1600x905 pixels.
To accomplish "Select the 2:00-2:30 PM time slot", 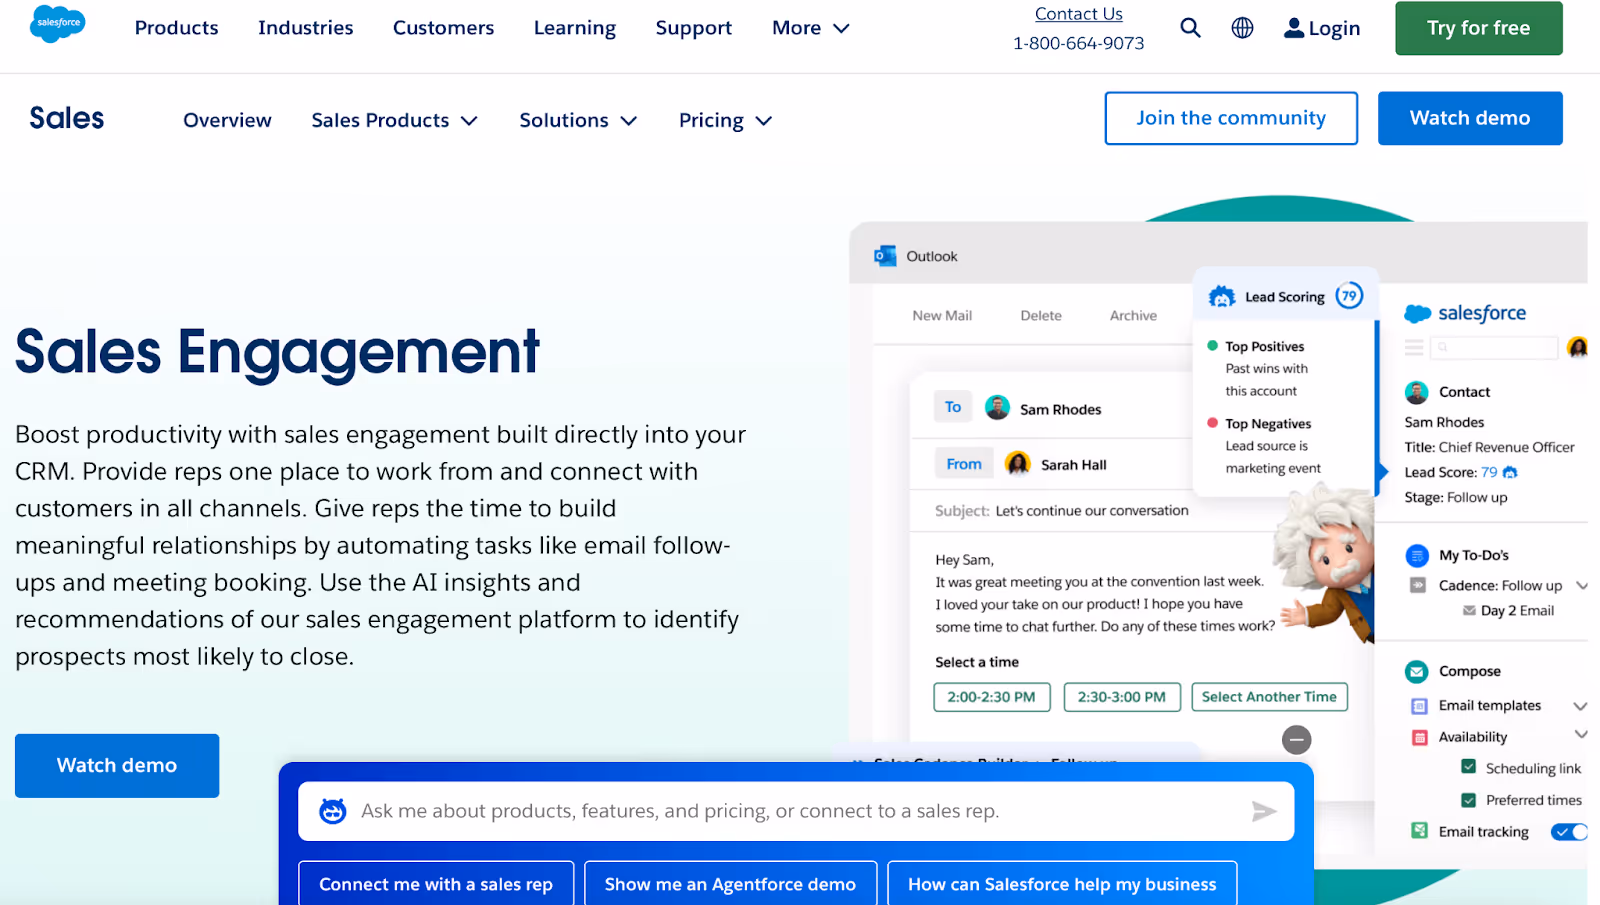I will [x=992, y=697].
